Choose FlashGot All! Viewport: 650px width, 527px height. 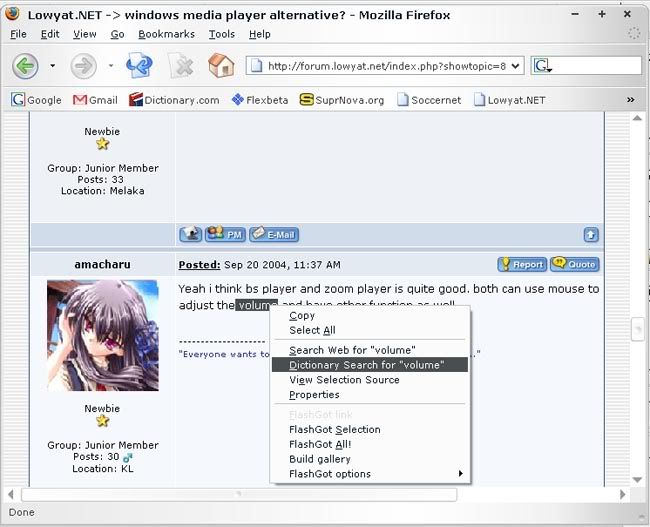pos(370,444)
